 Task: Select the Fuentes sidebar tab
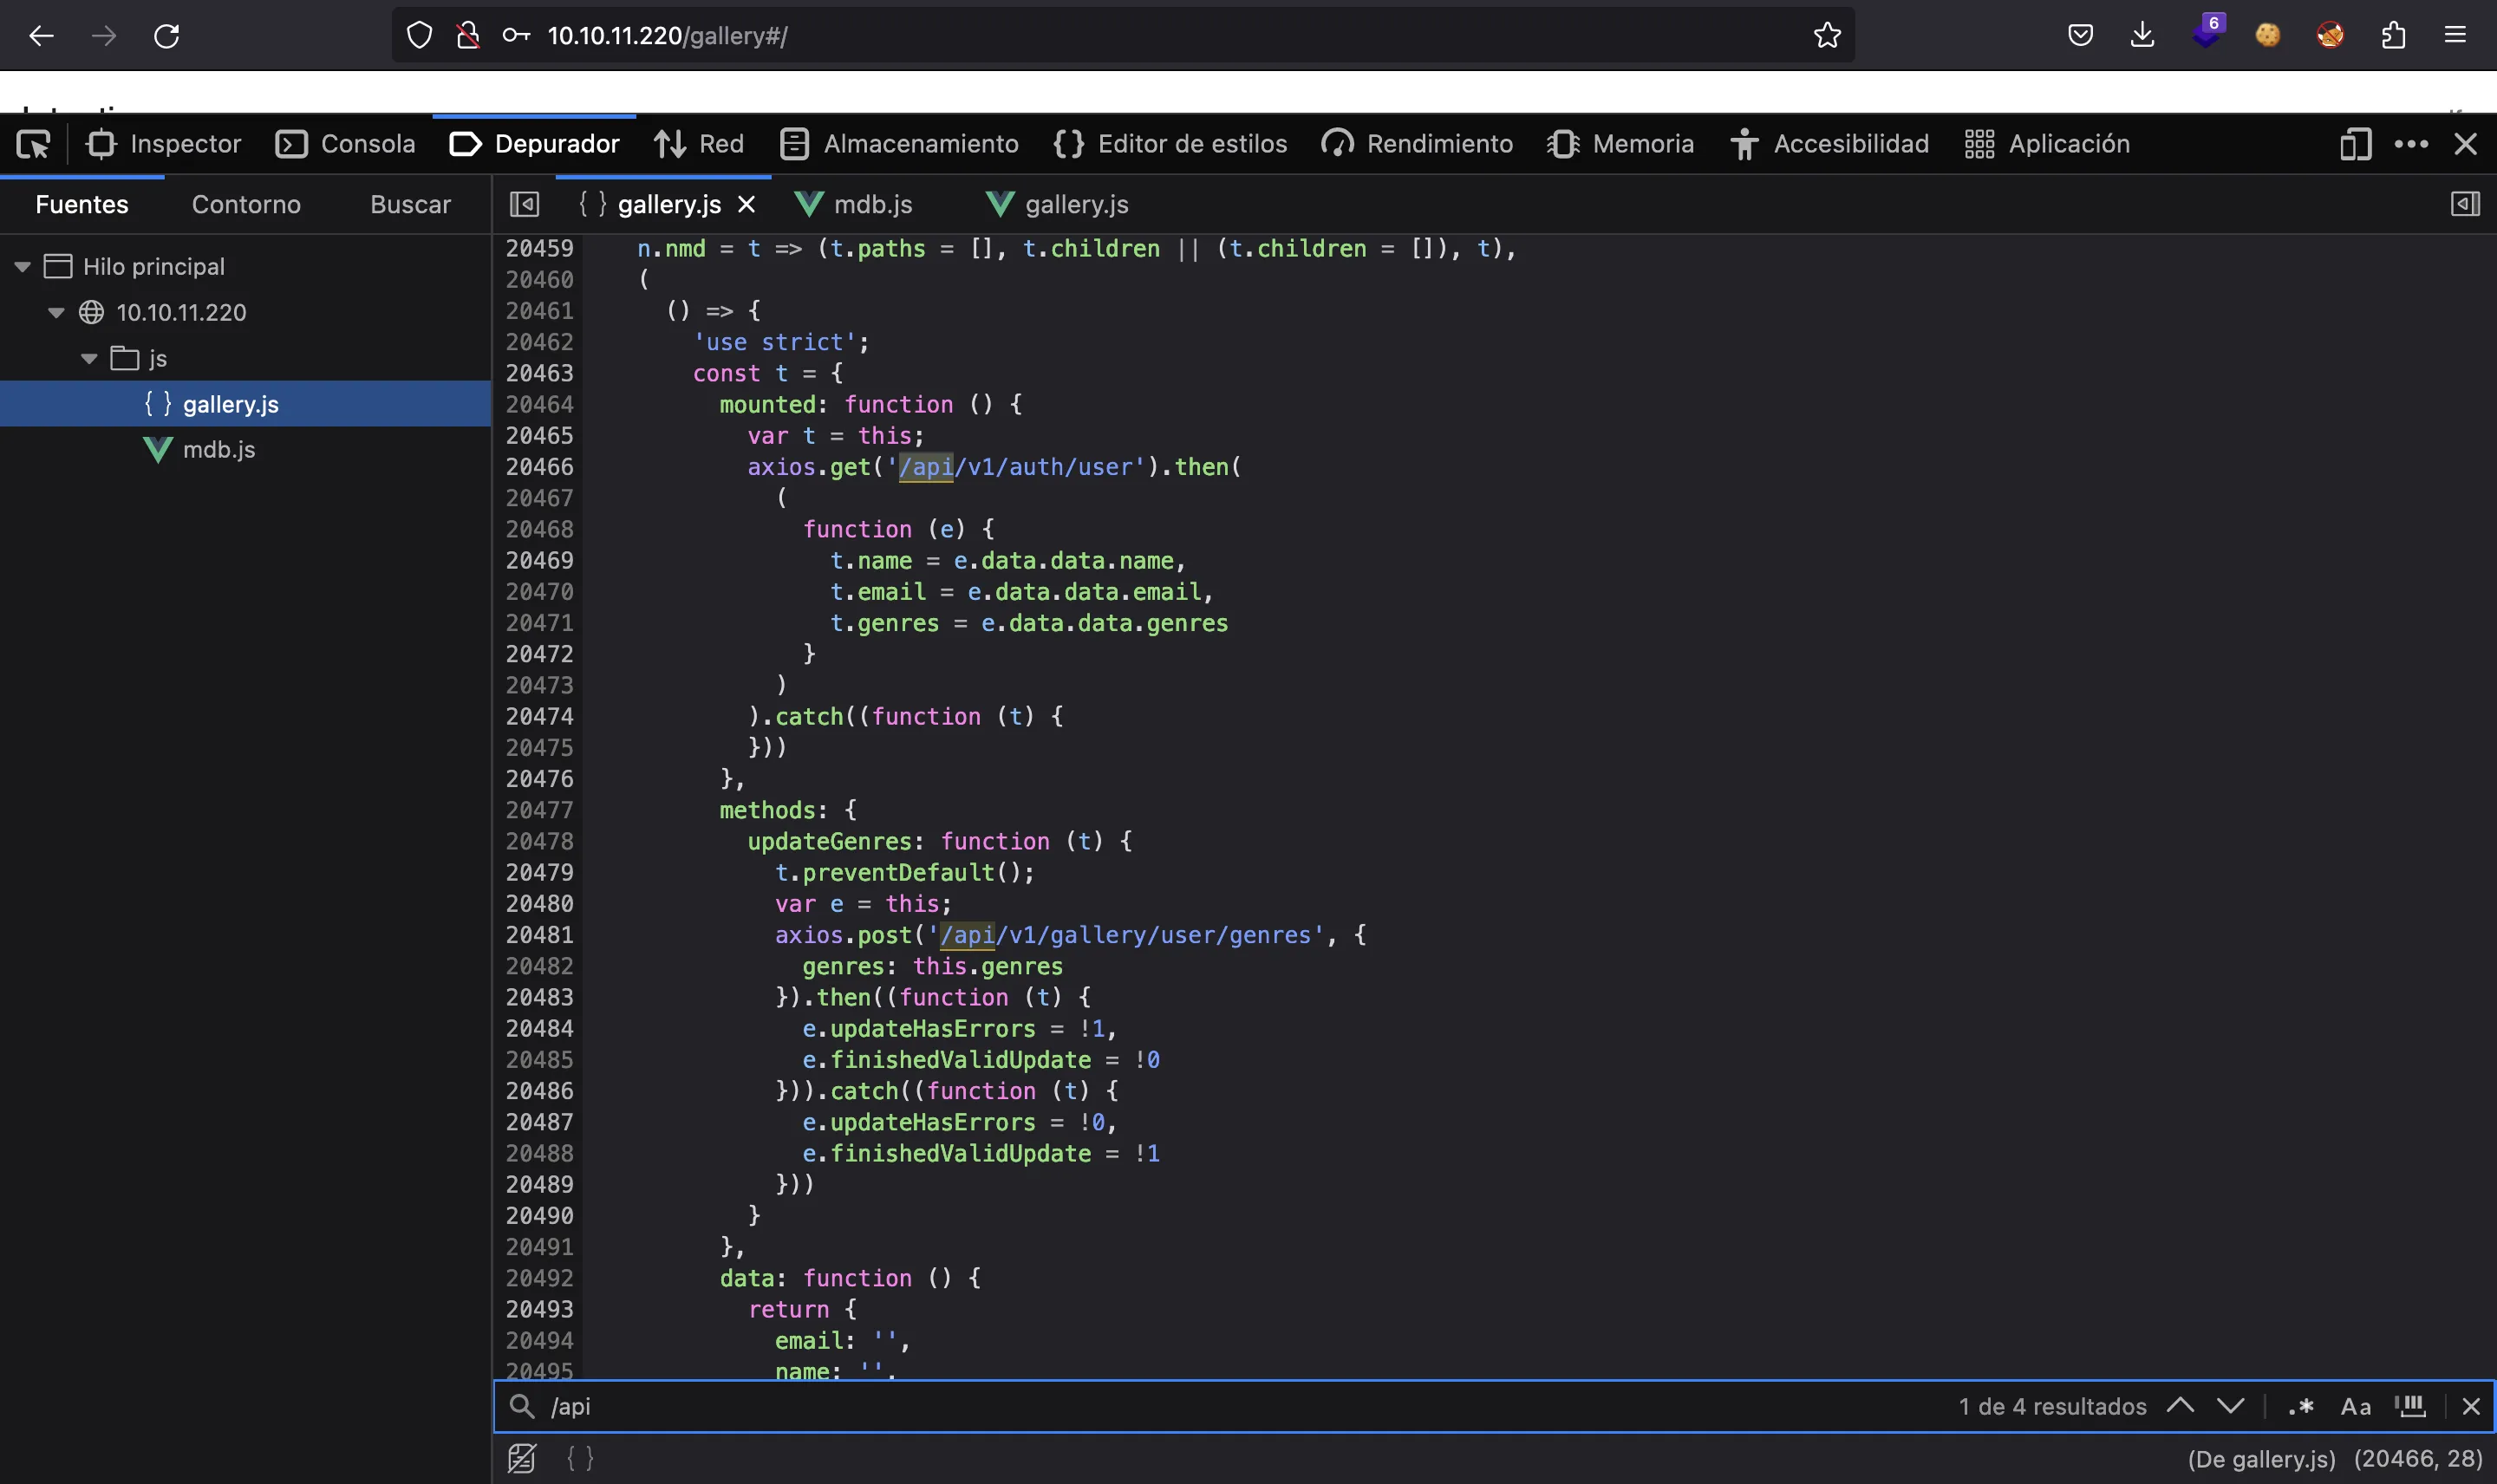pyautogui.click(x=82, y=205)
